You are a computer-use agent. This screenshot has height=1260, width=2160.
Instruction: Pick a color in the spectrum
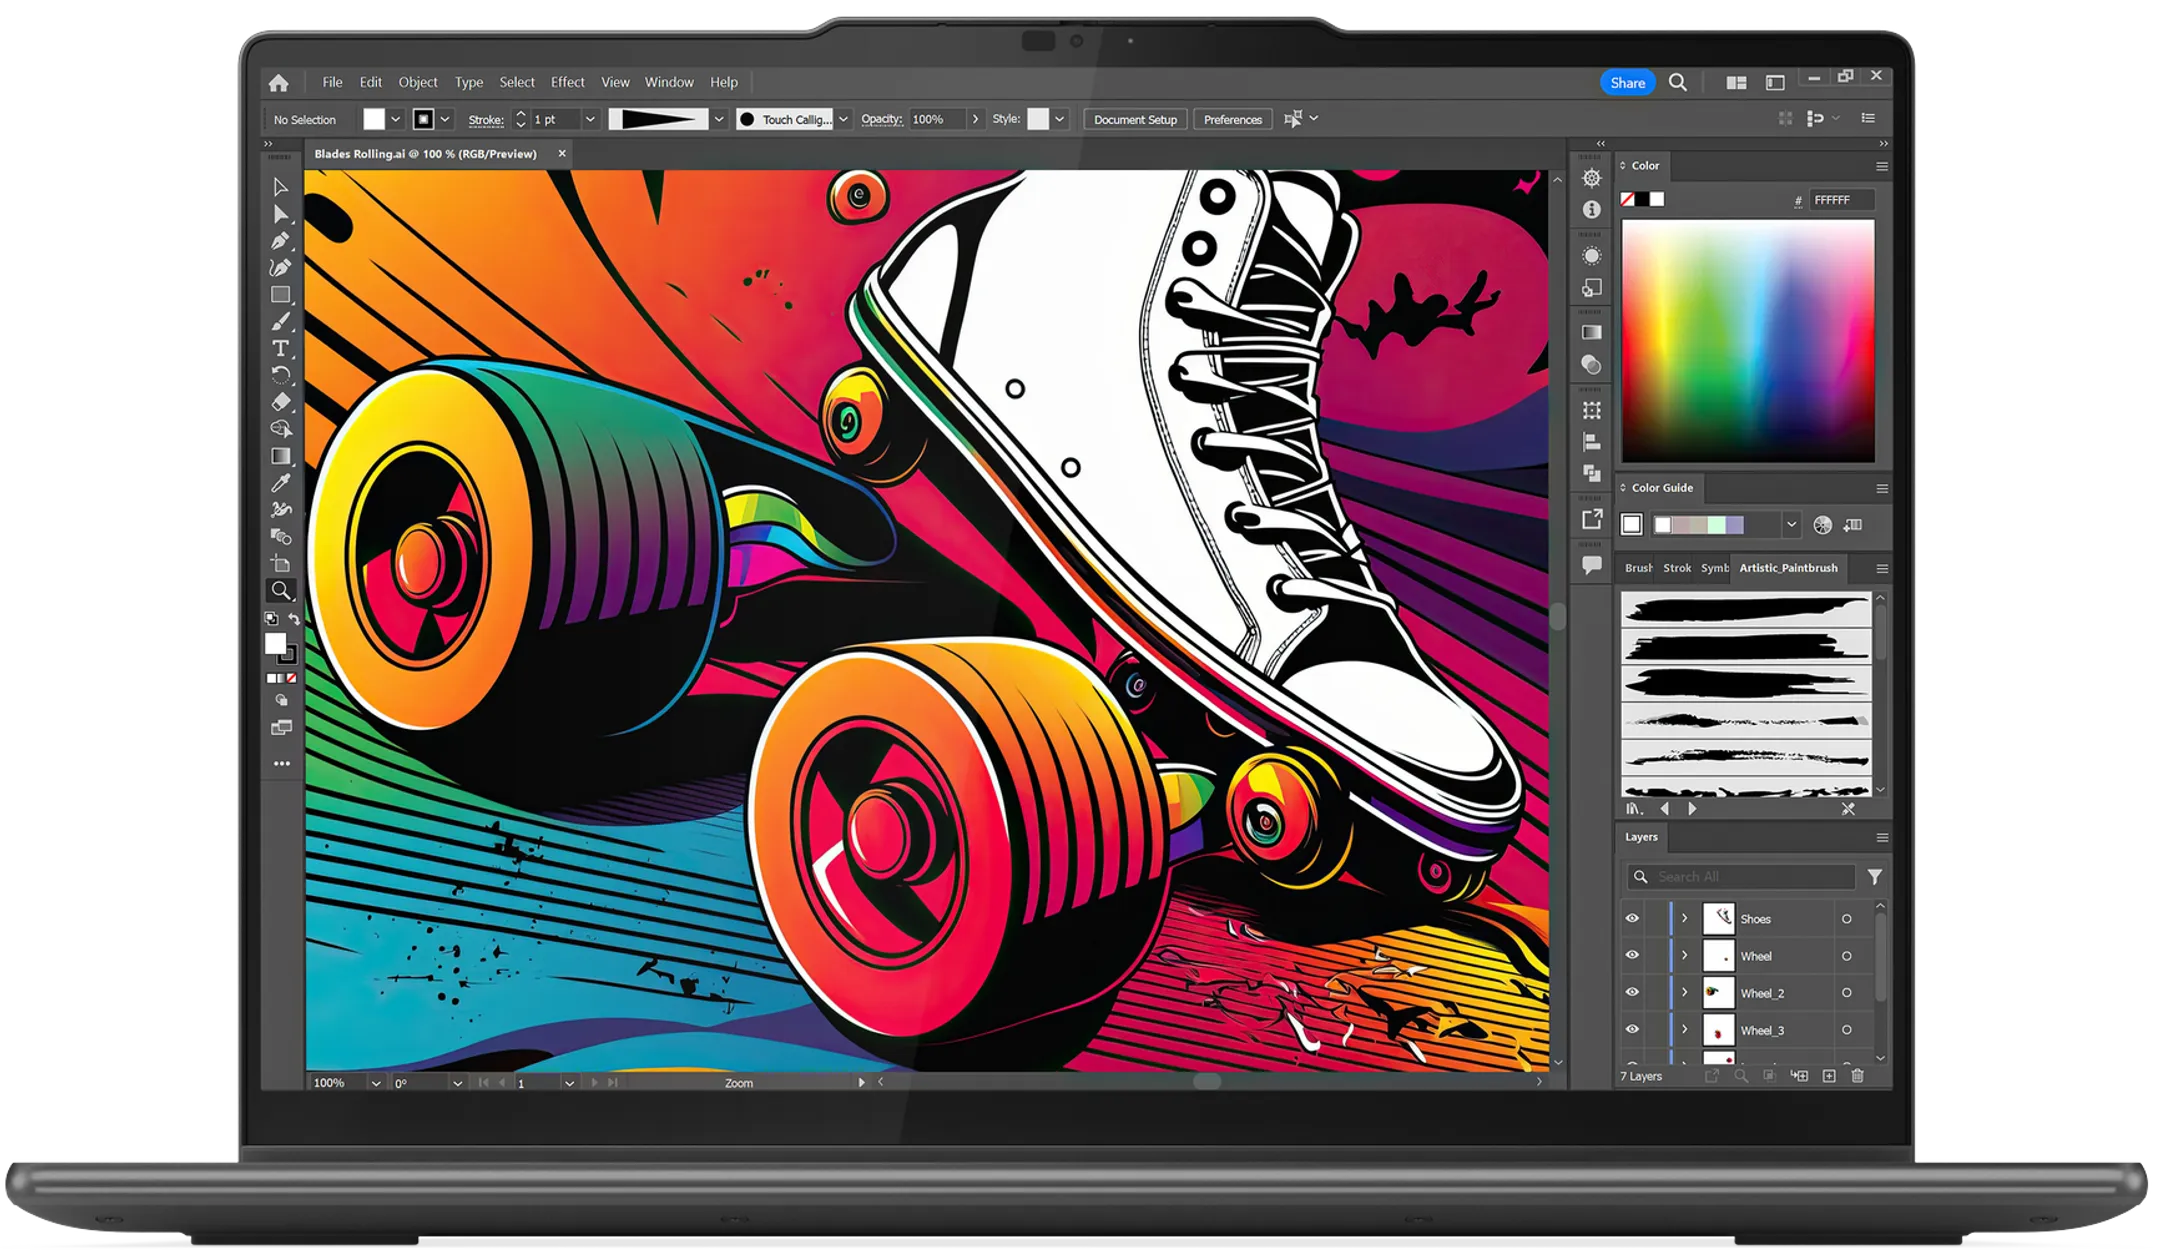point(1748,340)
